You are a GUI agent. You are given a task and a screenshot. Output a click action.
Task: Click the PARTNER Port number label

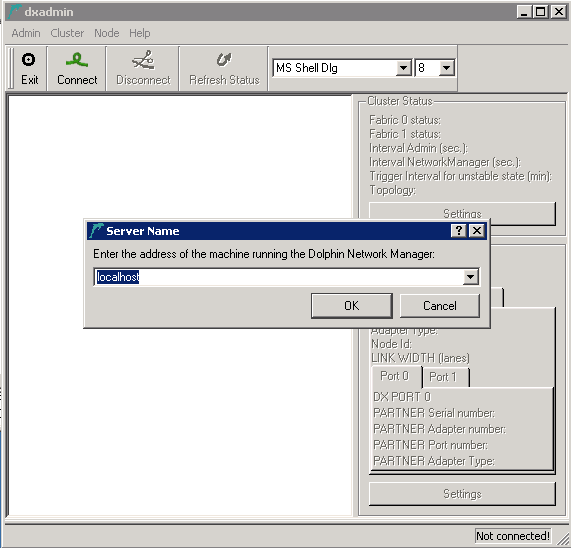pos(430,445)
